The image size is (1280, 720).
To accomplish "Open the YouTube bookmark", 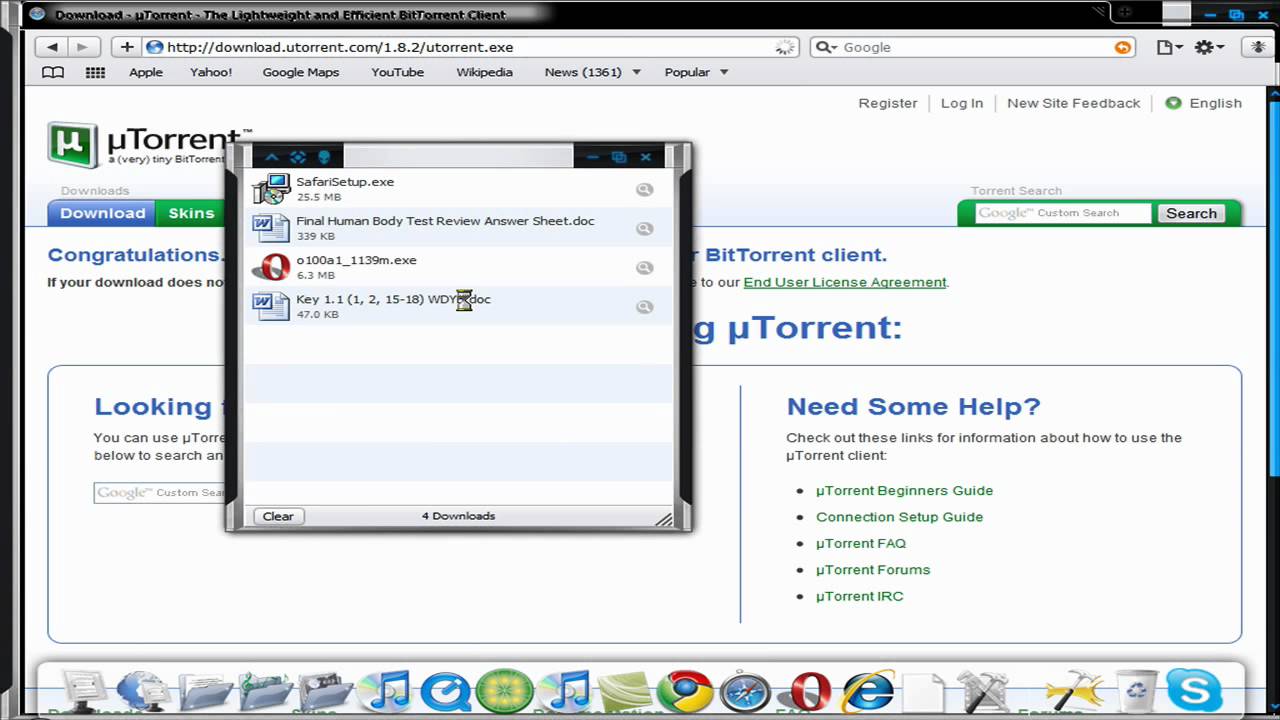I will click(x=397, y=72).
